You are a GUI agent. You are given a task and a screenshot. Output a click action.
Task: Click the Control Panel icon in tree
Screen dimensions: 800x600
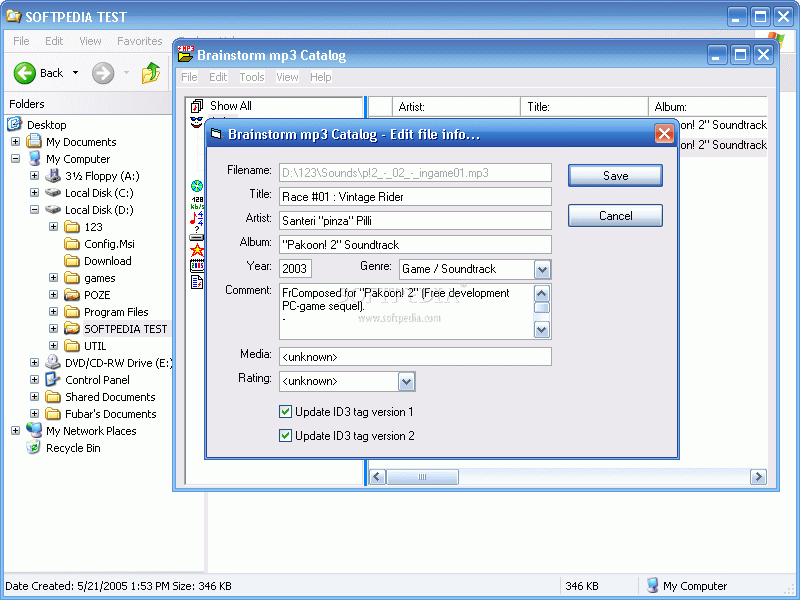click(53, 380)
